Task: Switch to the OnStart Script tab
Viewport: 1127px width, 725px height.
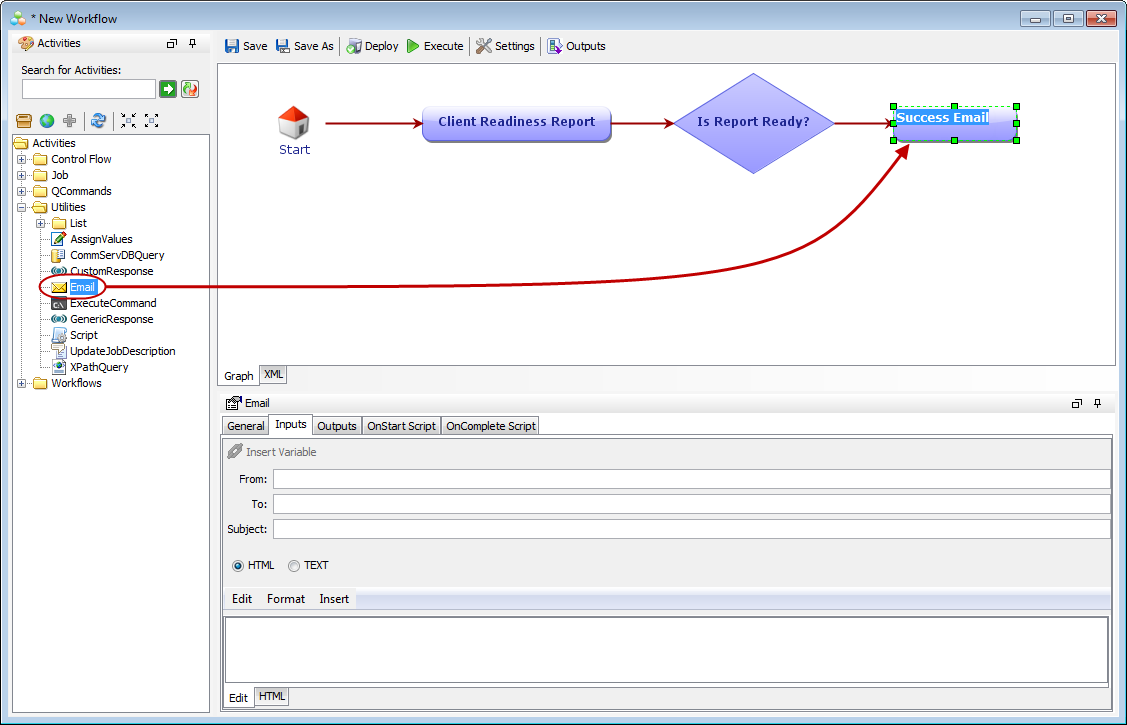Action: point(401,426)
